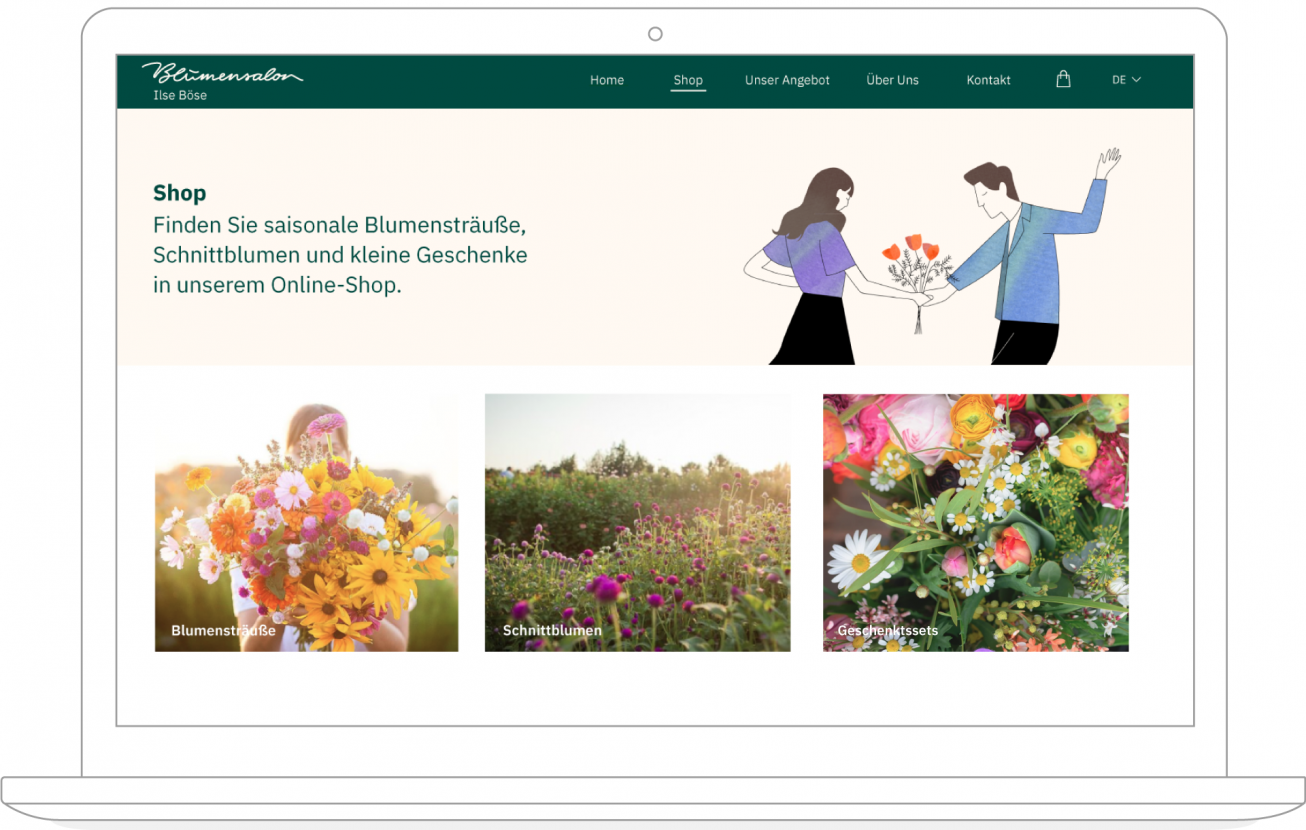Click the 'Ilse Böse' subtitle text
Viewport: 1306px width, 830px height.
[180, 96]
